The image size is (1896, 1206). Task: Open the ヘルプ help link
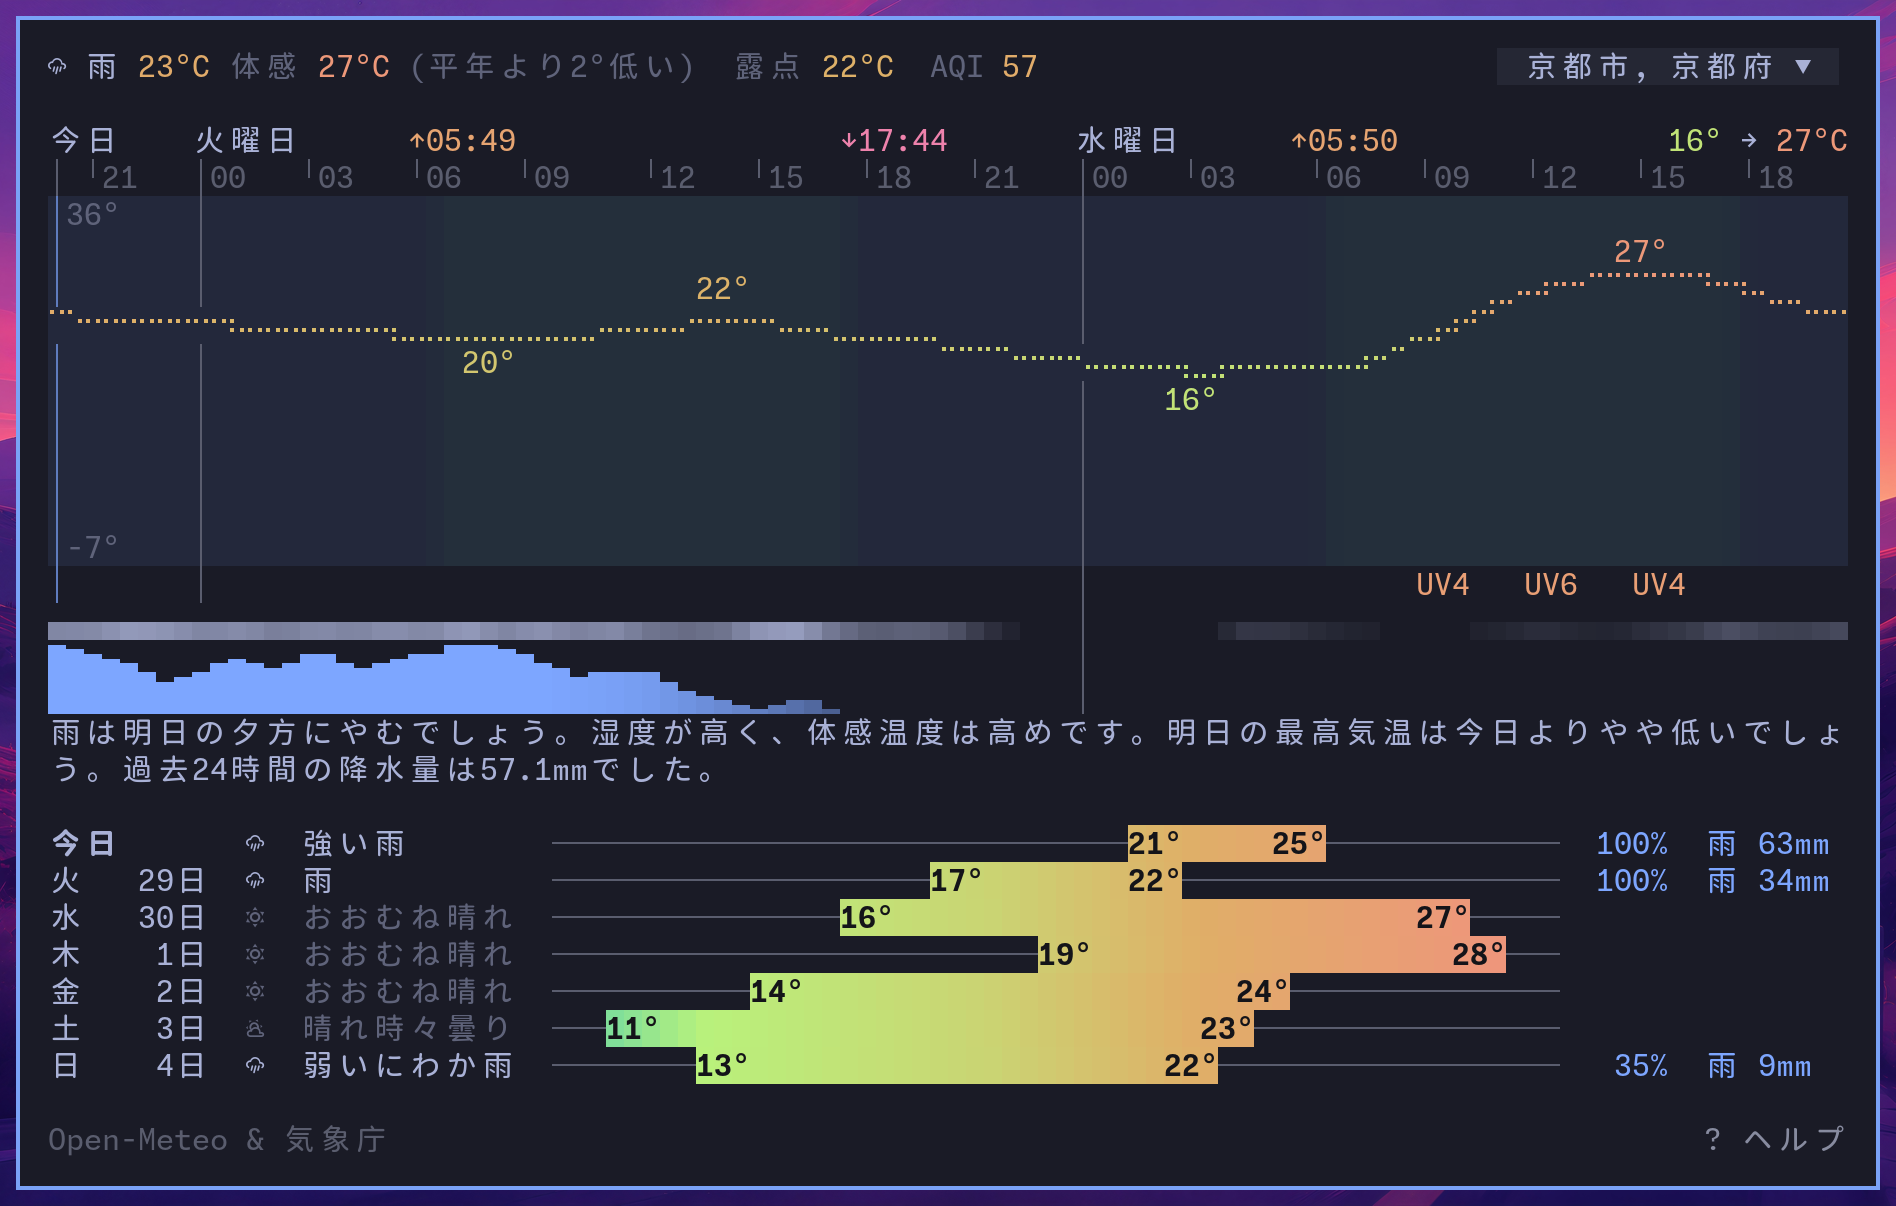click(1774, 1139)
